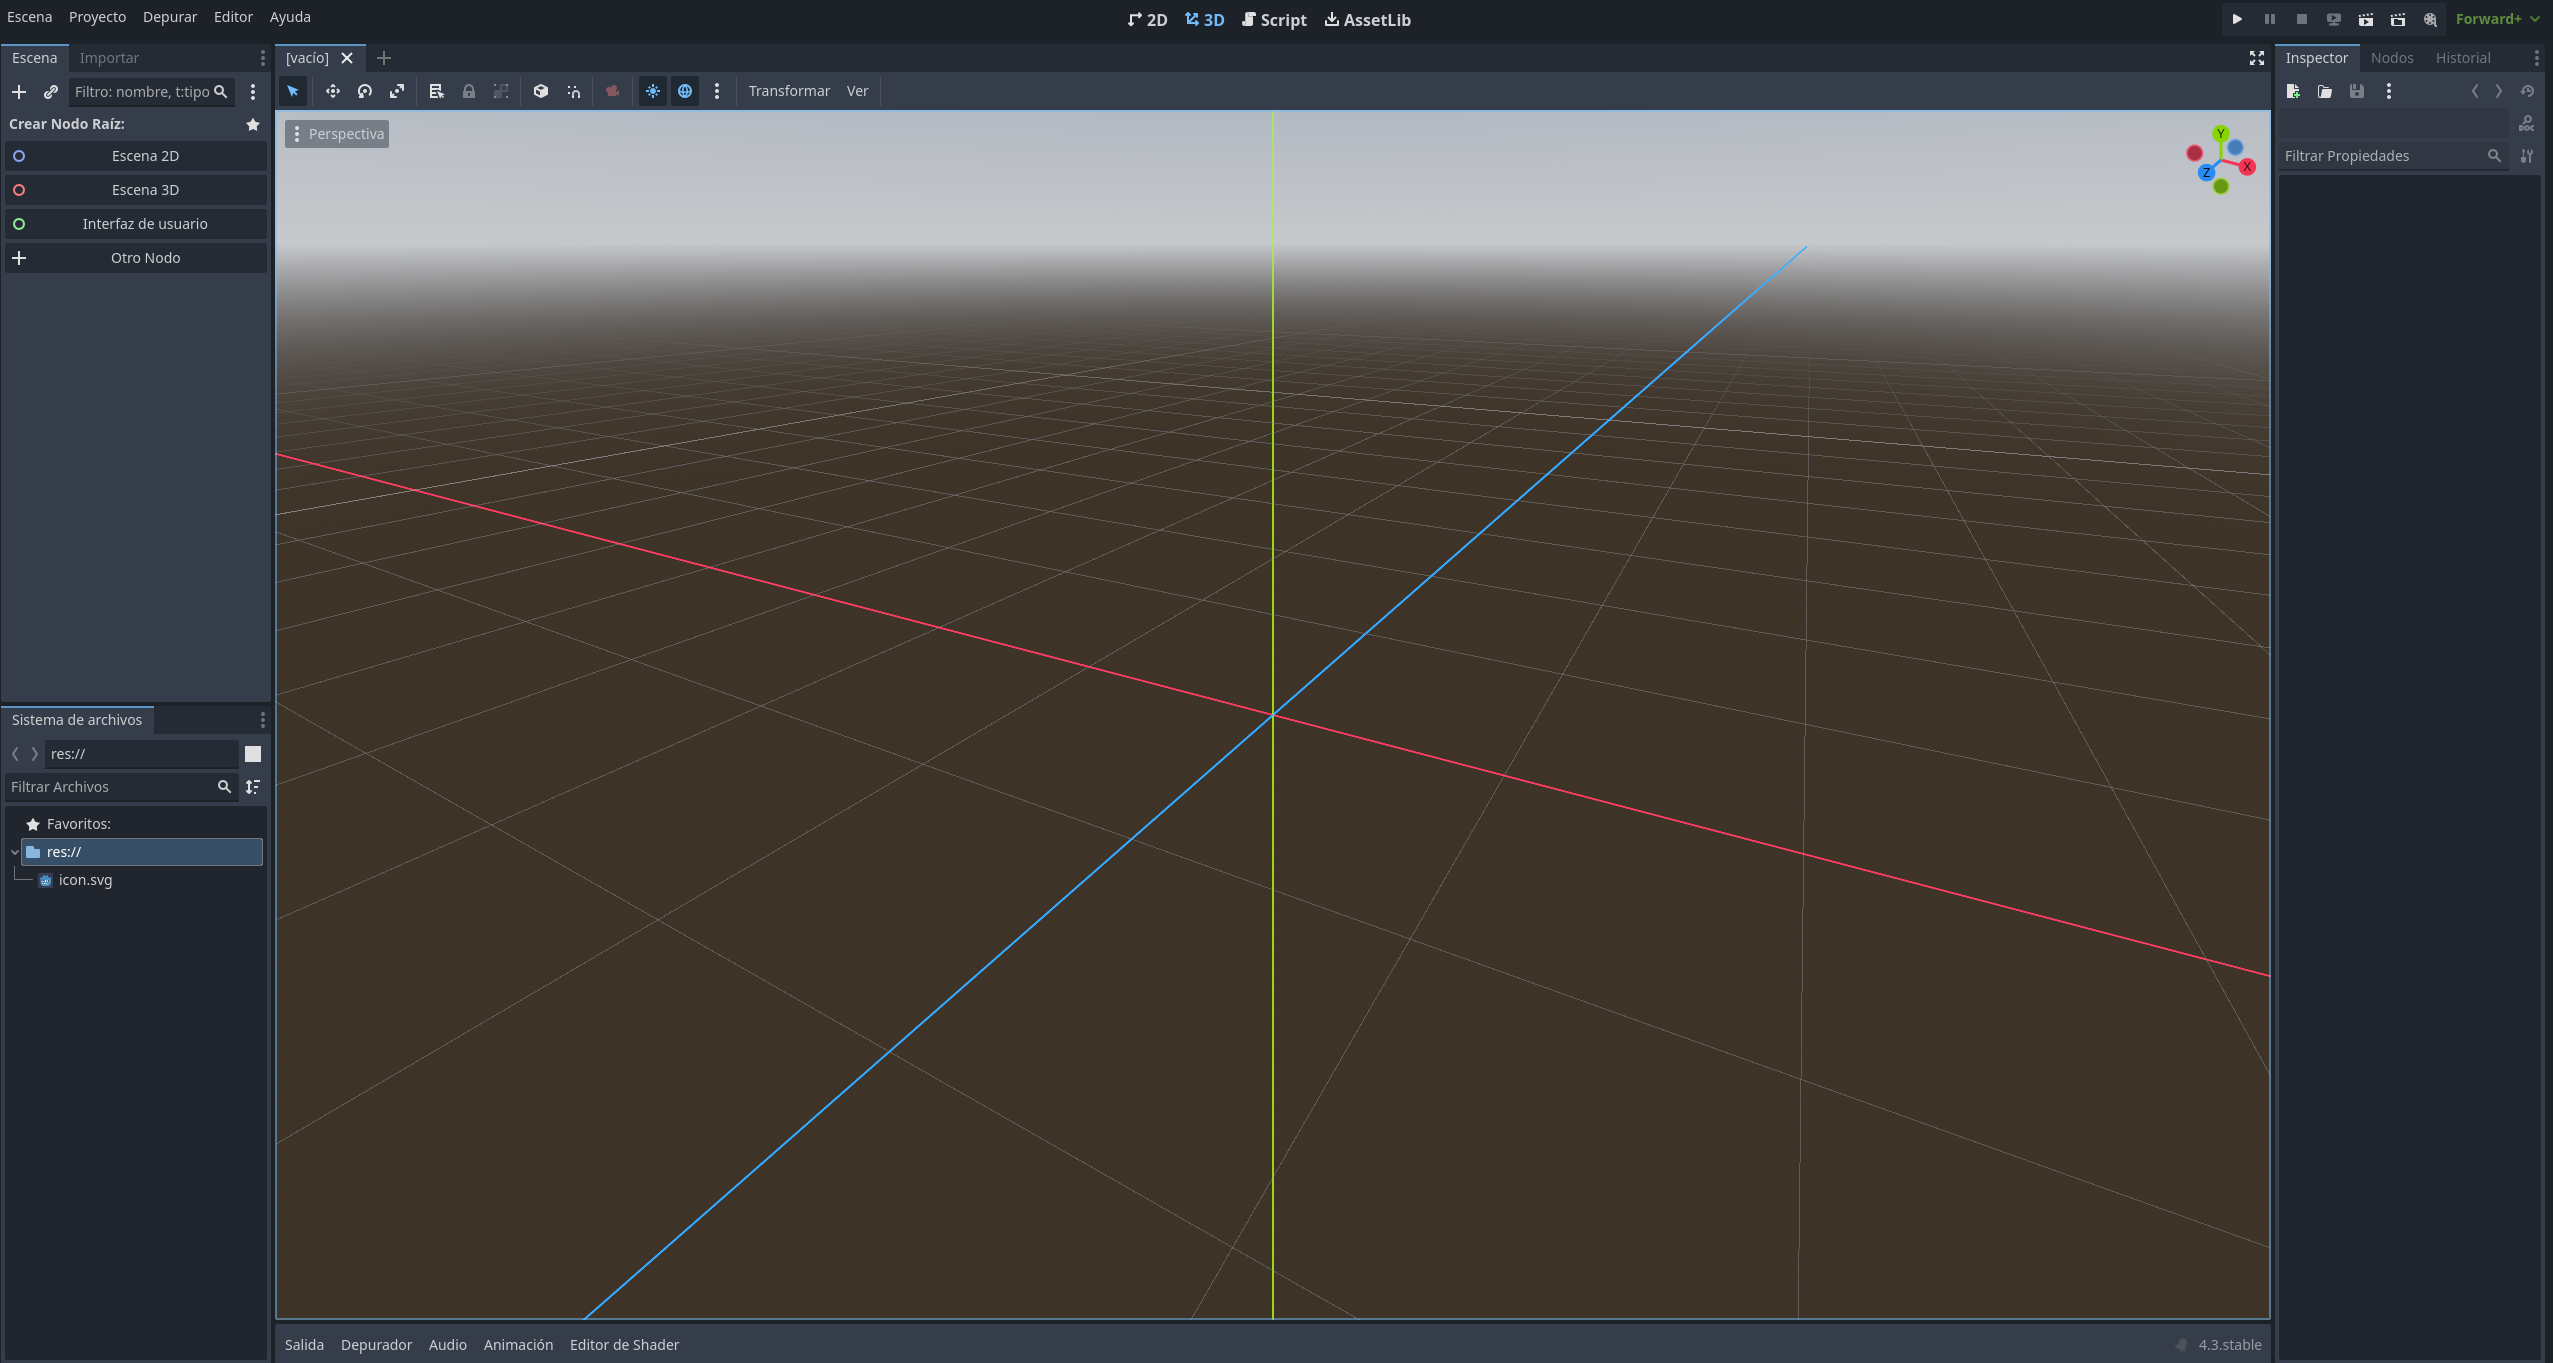Image resolution: width=2553 pixels, height=1363 pixels.
Task: Select icon.svg file in file system
Action: click(85, 880)
